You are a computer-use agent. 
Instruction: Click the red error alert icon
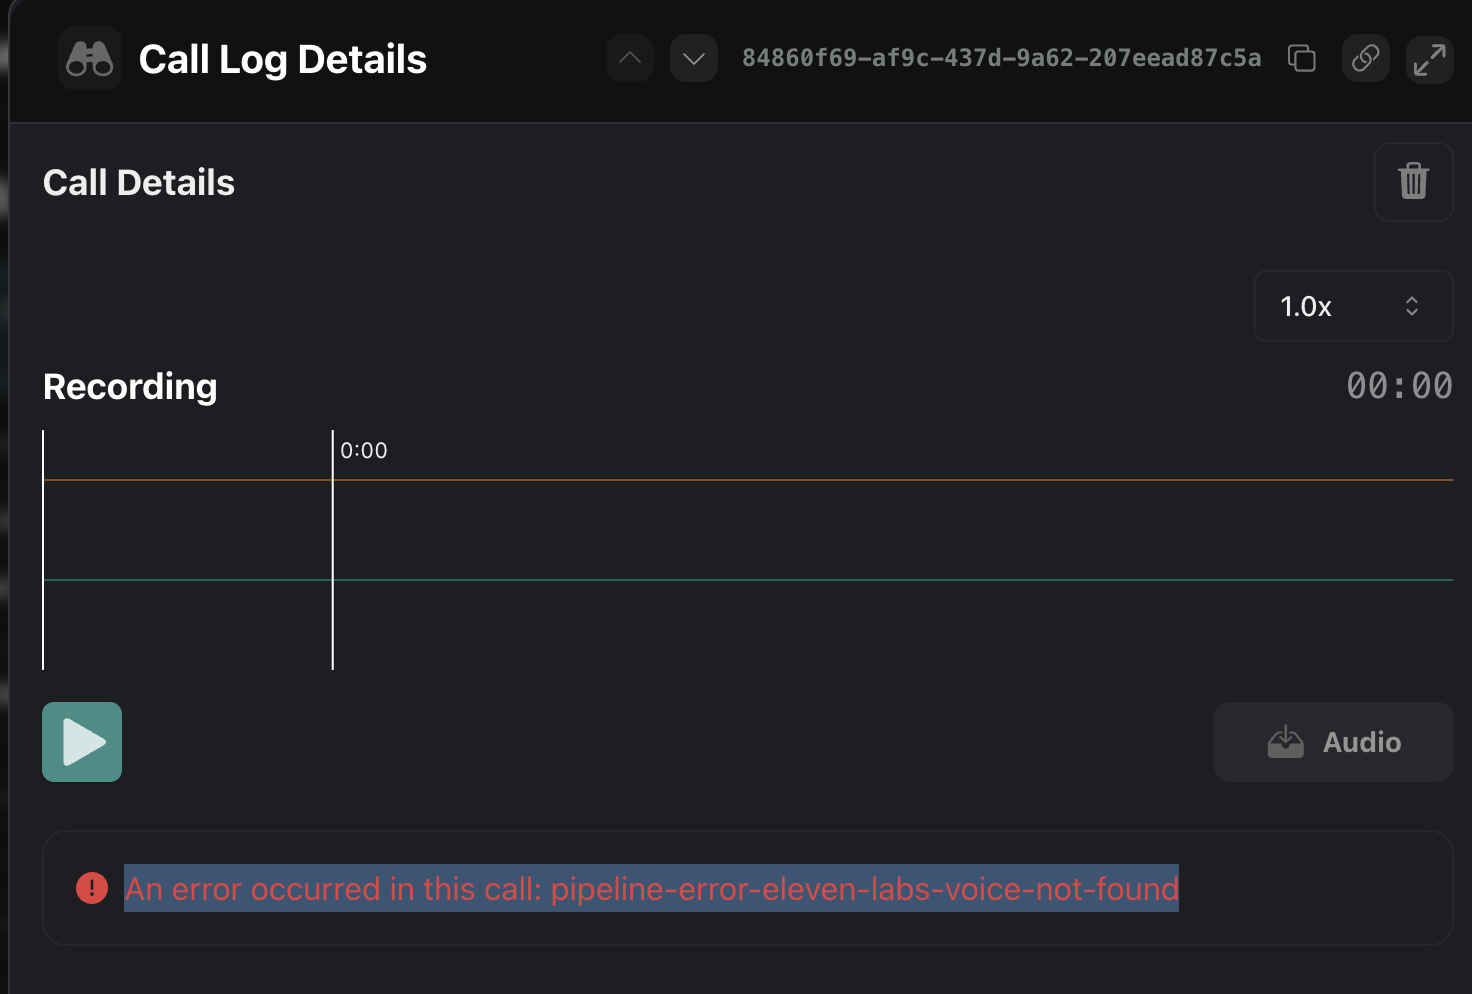point(92,888)
